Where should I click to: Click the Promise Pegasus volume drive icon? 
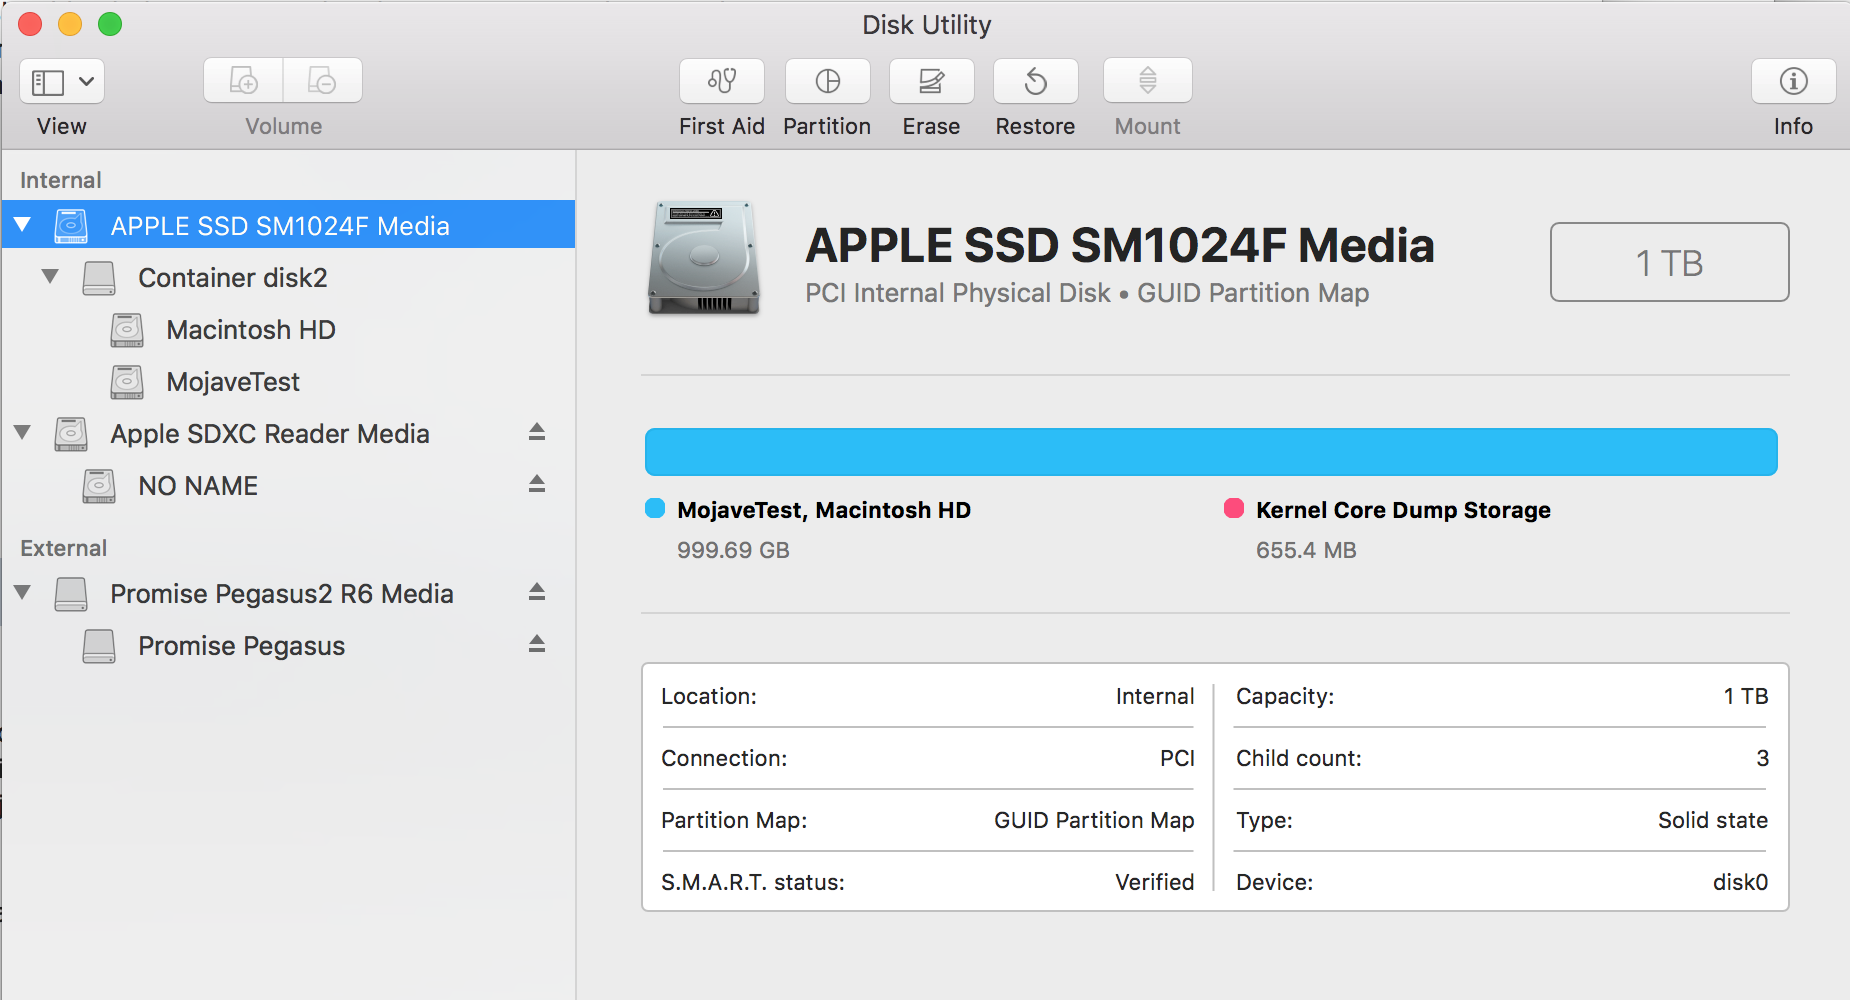point(99,646)
